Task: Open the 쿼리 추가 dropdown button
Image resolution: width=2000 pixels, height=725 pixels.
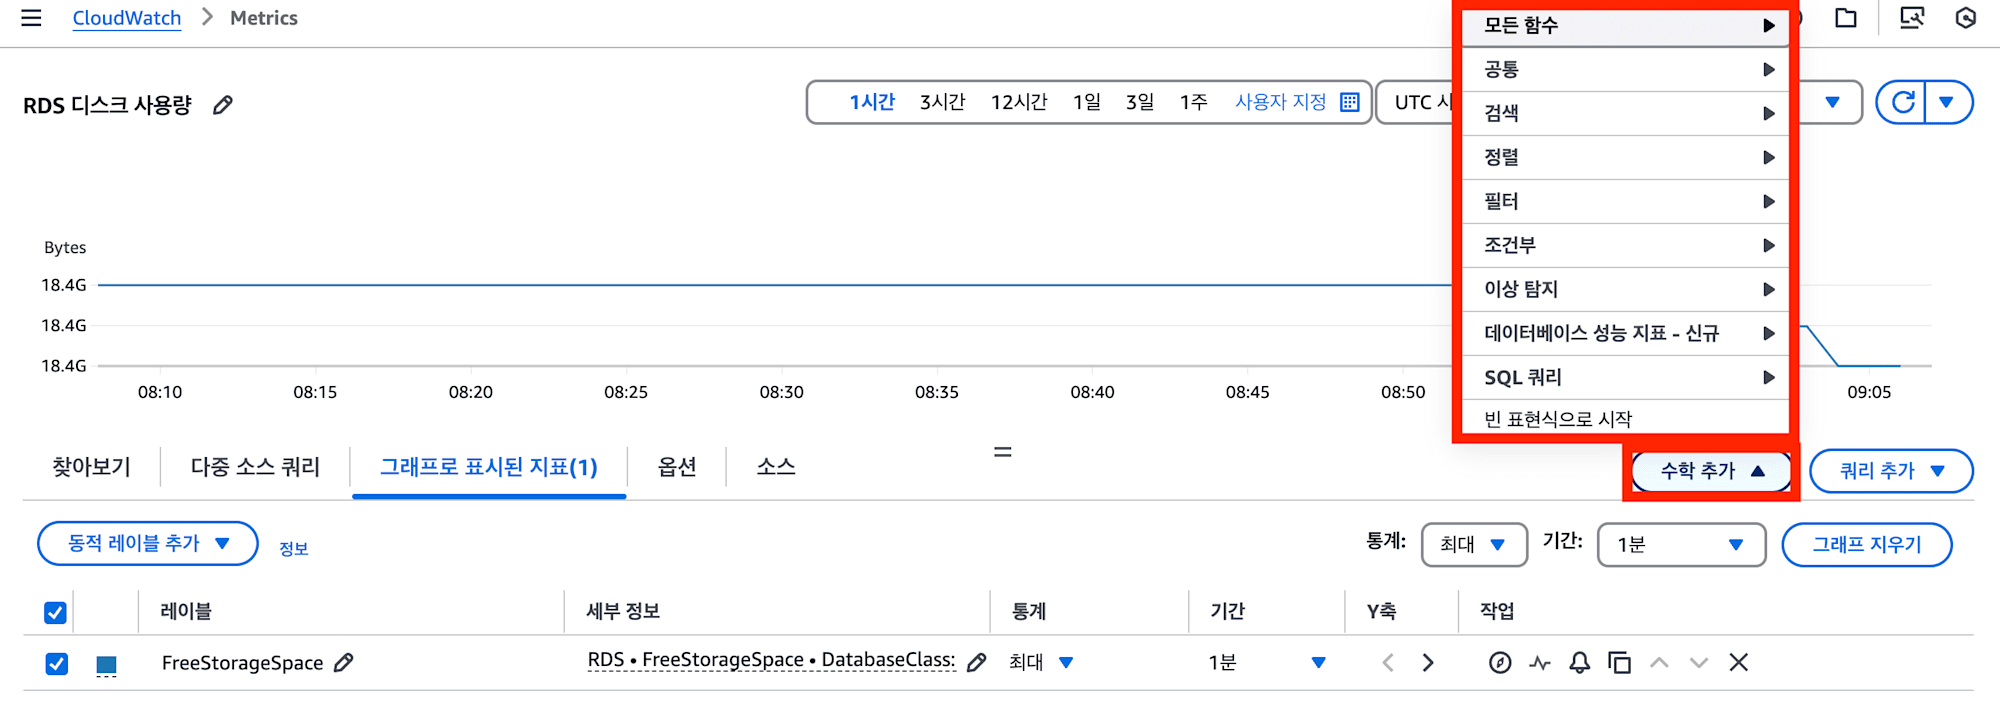Action: tap(1891, 471)
